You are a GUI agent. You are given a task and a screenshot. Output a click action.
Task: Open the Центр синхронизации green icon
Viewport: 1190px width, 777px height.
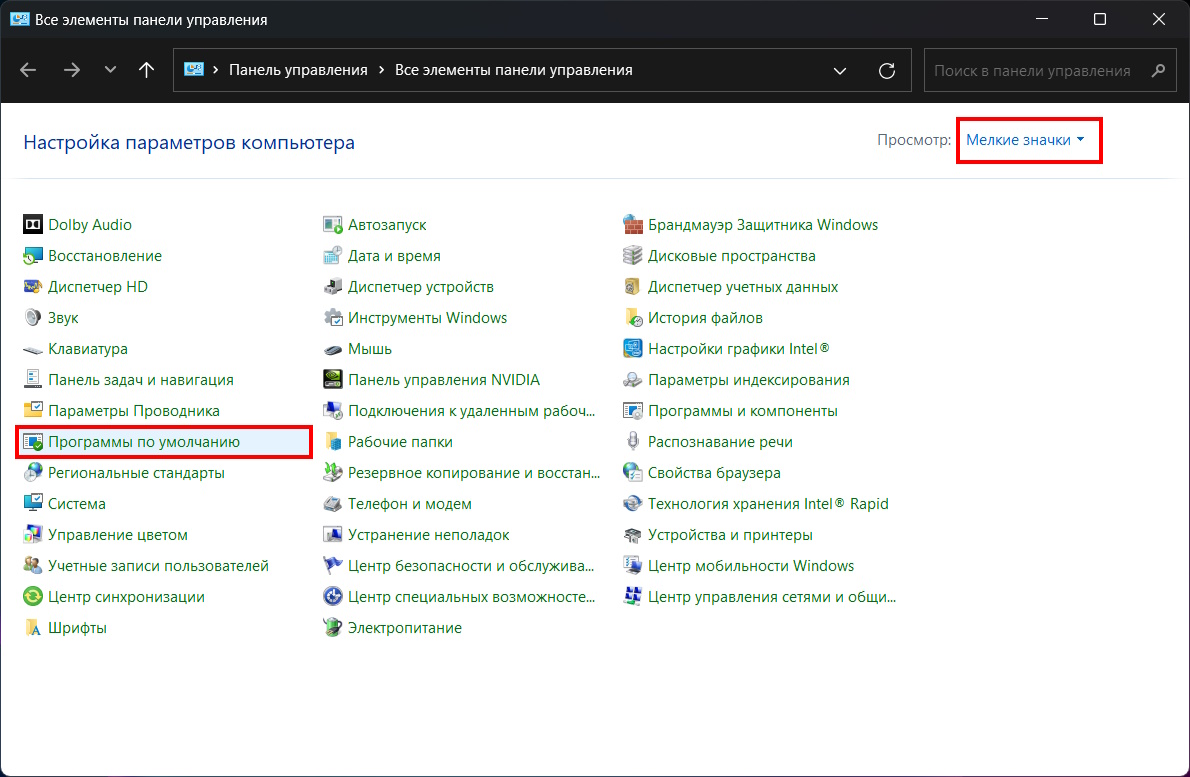coord(33,596)
